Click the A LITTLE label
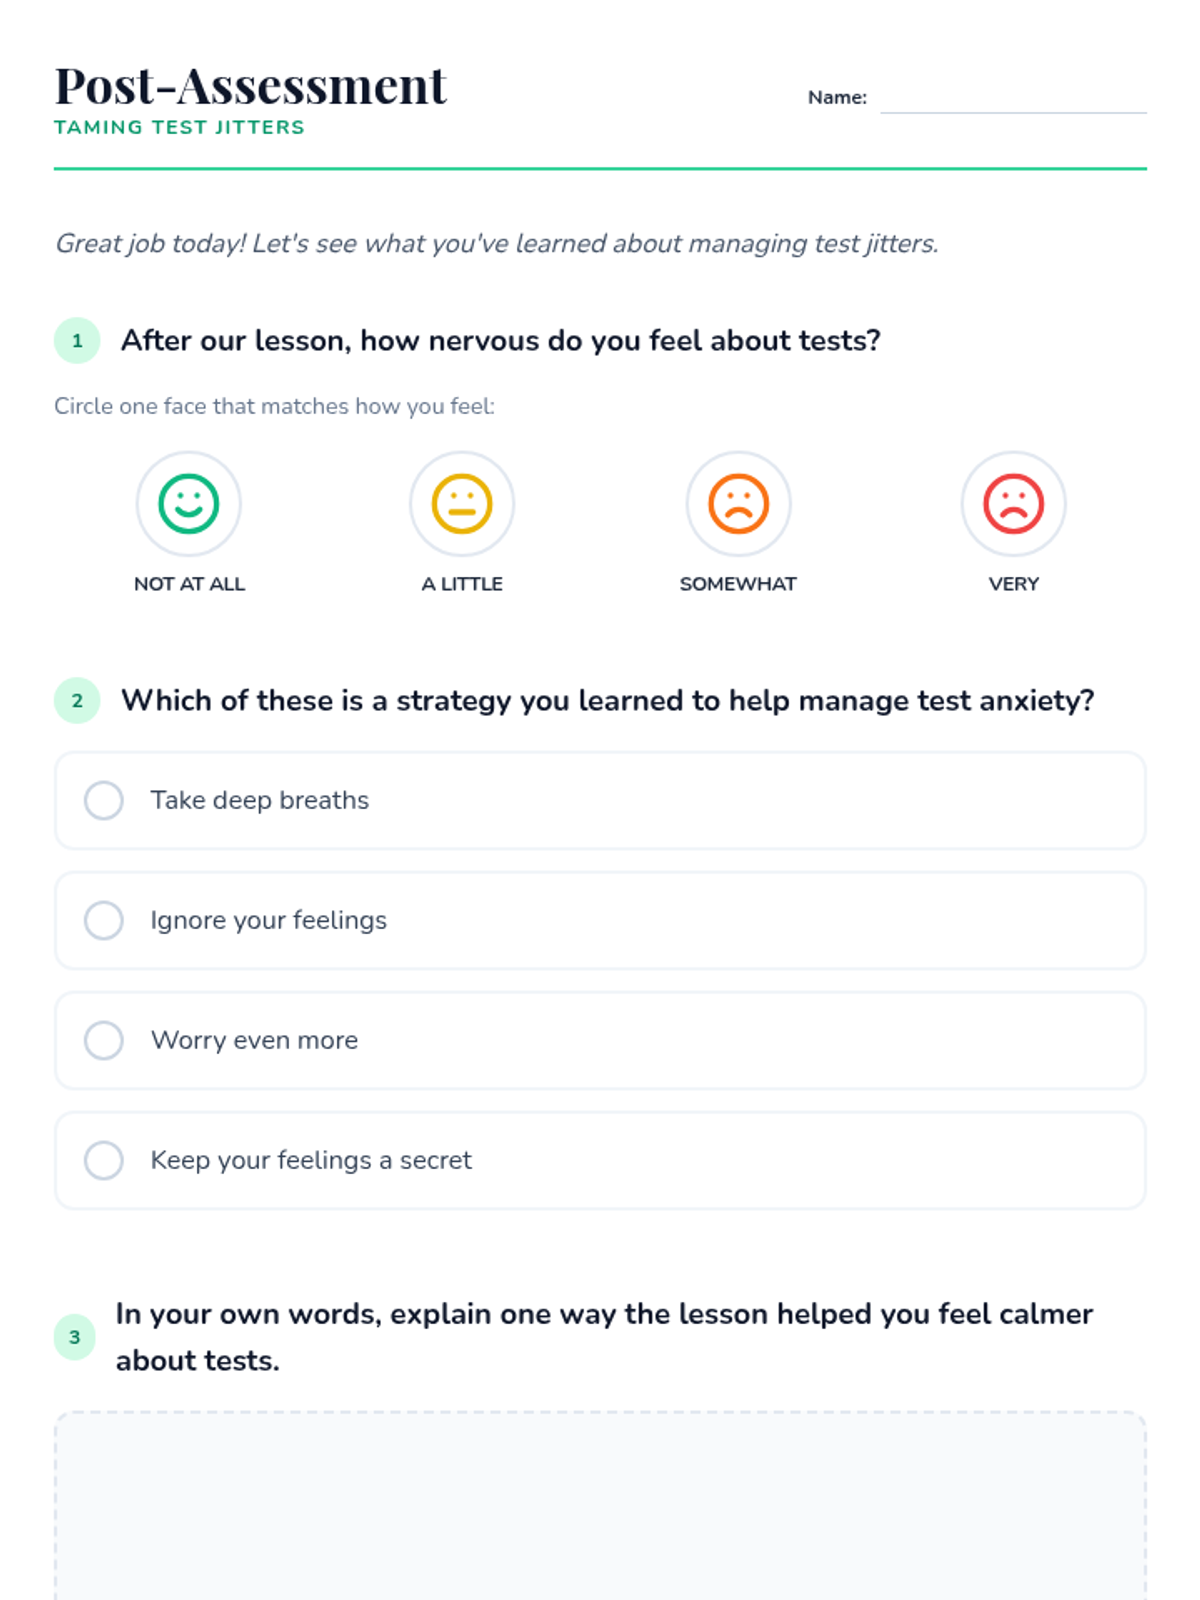Image resolution: width=1200 pixels, height=1600 pixels. (462, 584)
